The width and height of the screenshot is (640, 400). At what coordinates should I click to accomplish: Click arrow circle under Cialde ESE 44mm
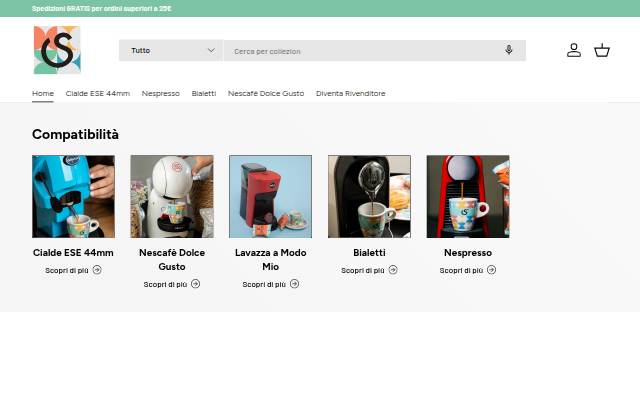click(97, 270)
